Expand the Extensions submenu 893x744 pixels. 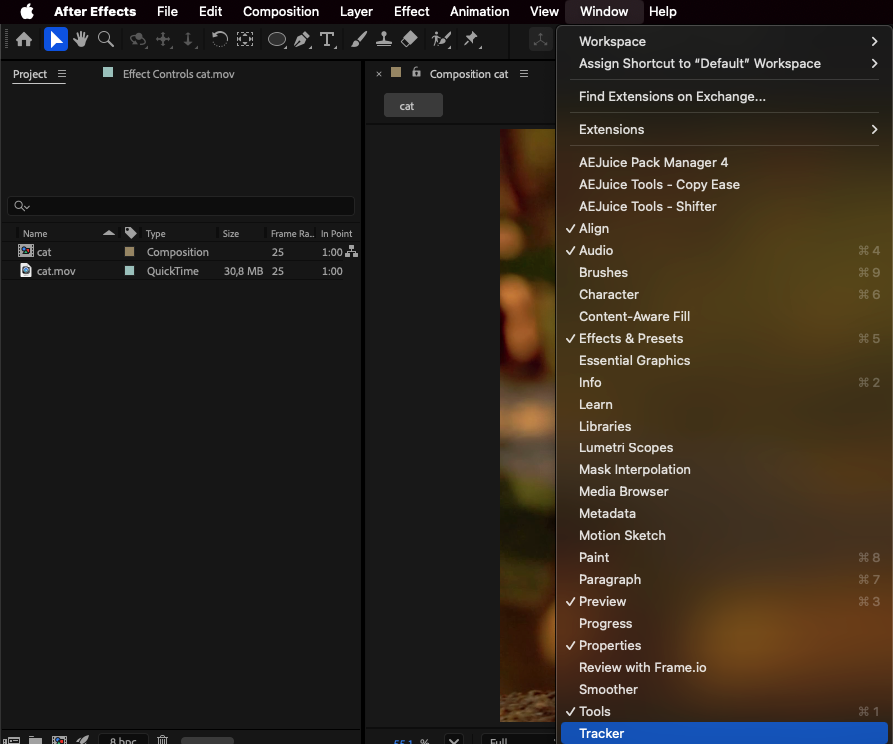[724, 129]
